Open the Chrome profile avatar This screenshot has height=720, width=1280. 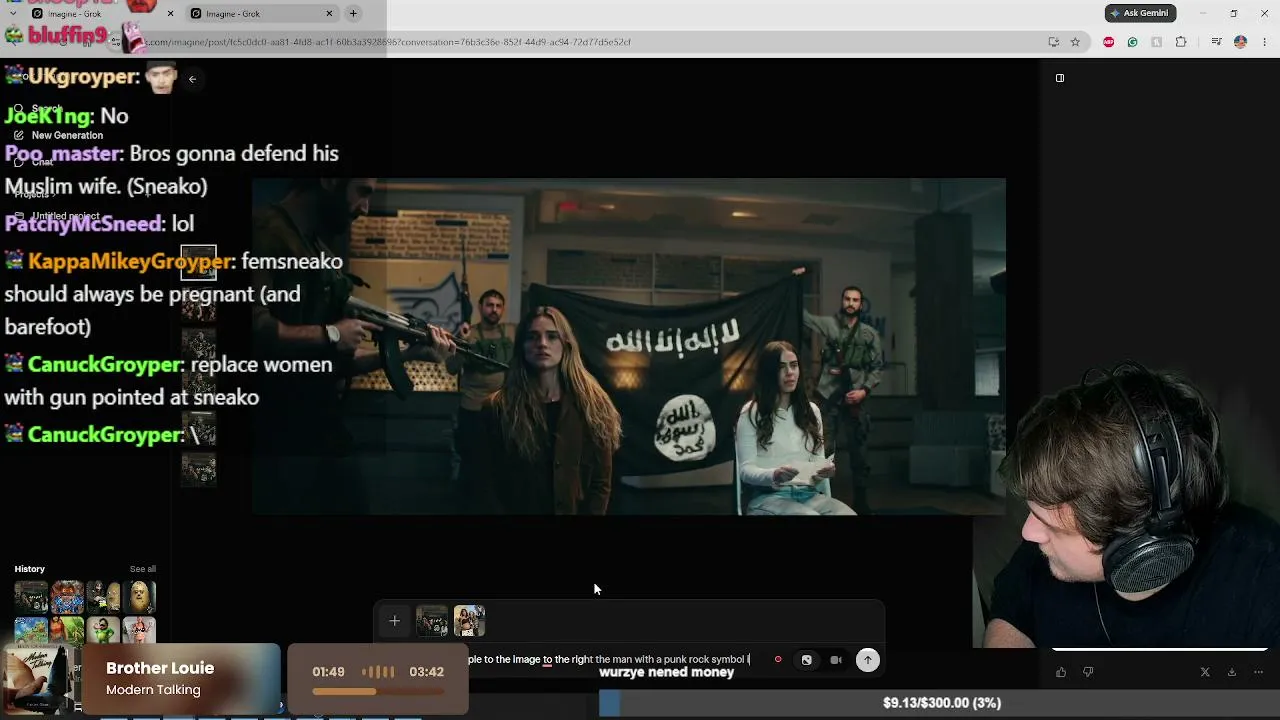tap(1240, 42)
